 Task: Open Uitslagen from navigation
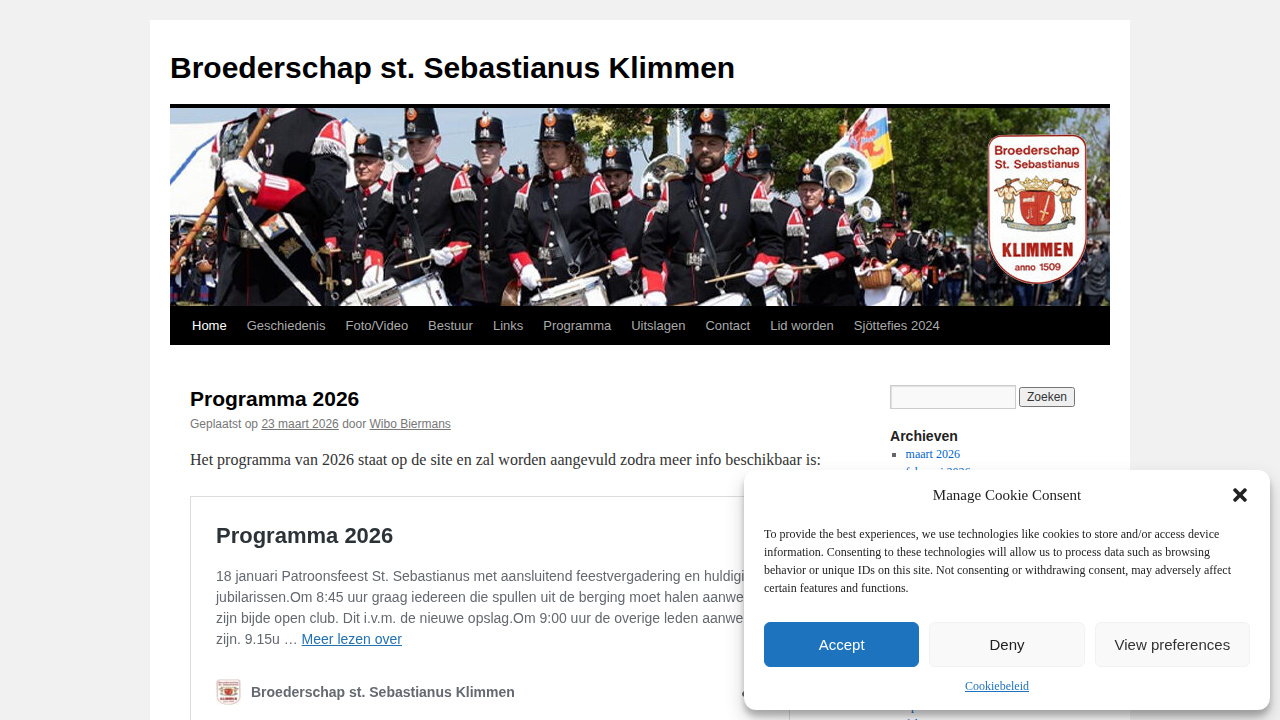(656, 325)
